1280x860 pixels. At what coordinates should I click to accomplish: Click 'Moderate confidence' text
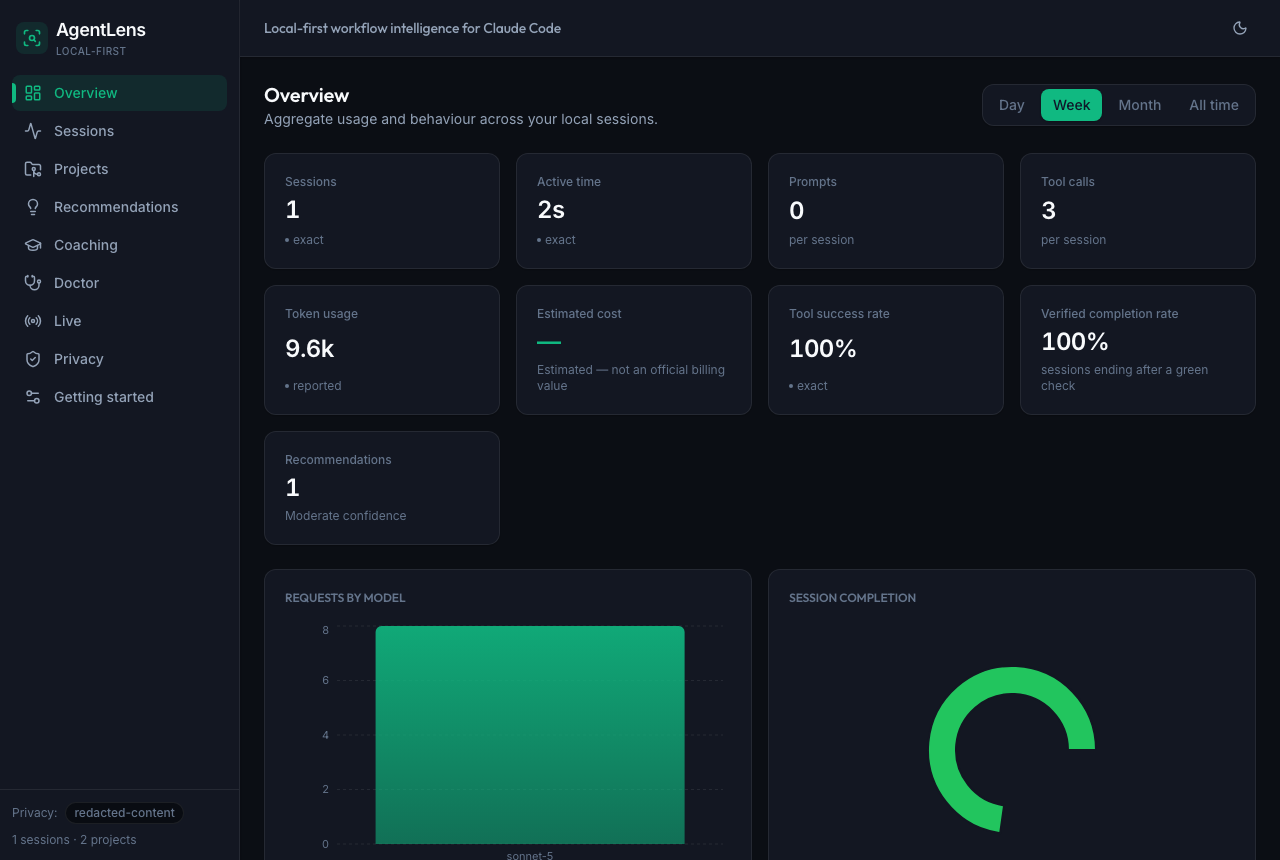(346, 516)
